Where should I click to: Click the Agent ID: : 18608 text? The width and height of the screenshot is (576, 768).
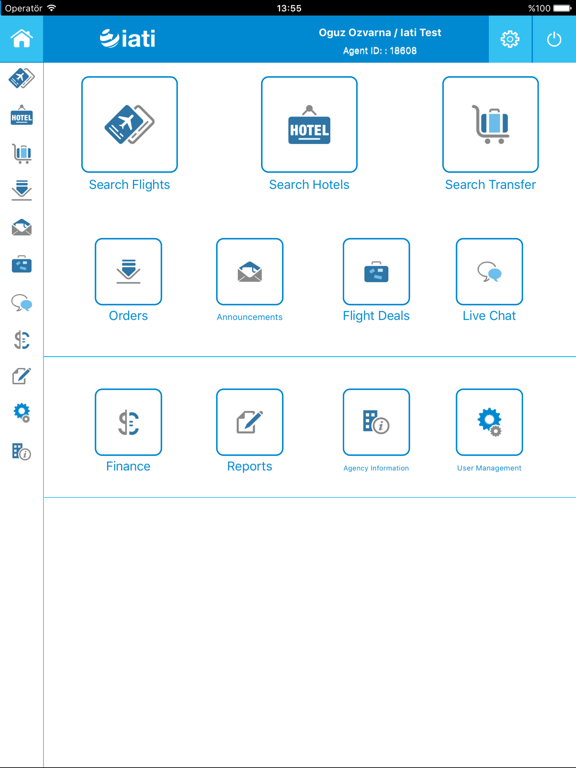coord(380,50)
